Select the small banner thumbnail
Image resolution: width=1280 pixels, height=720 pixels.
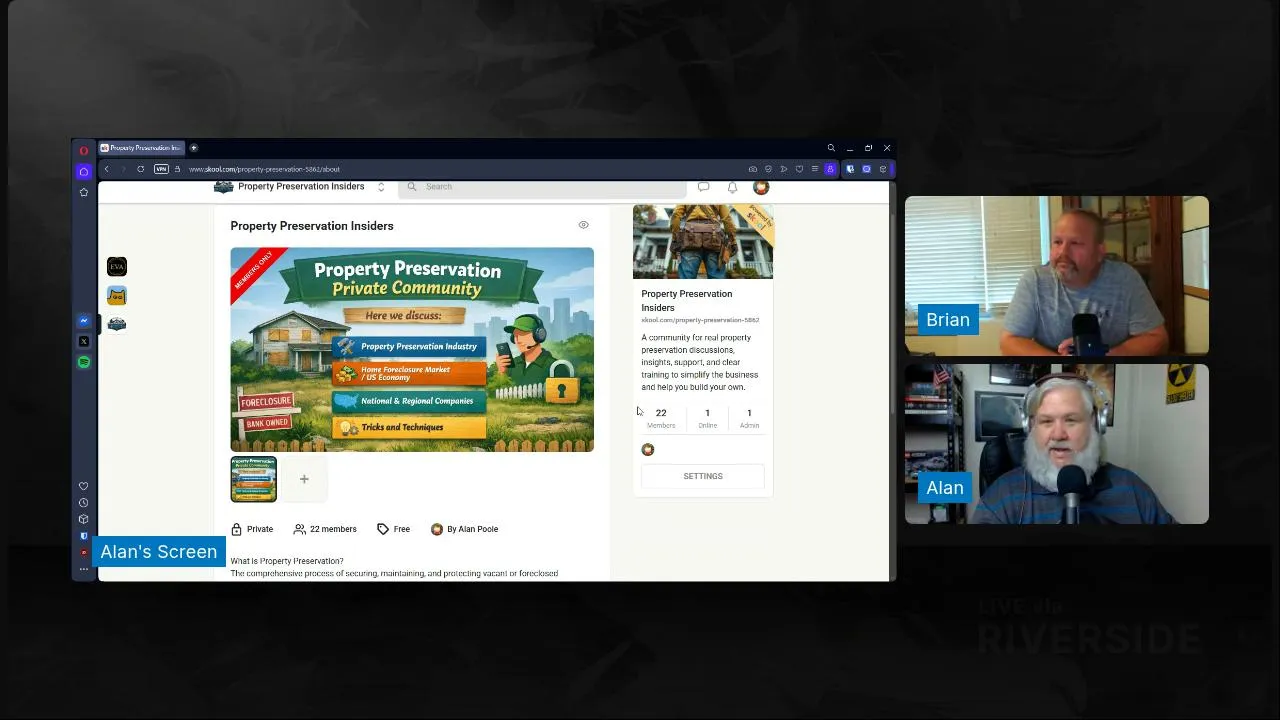tap(253, 479)
